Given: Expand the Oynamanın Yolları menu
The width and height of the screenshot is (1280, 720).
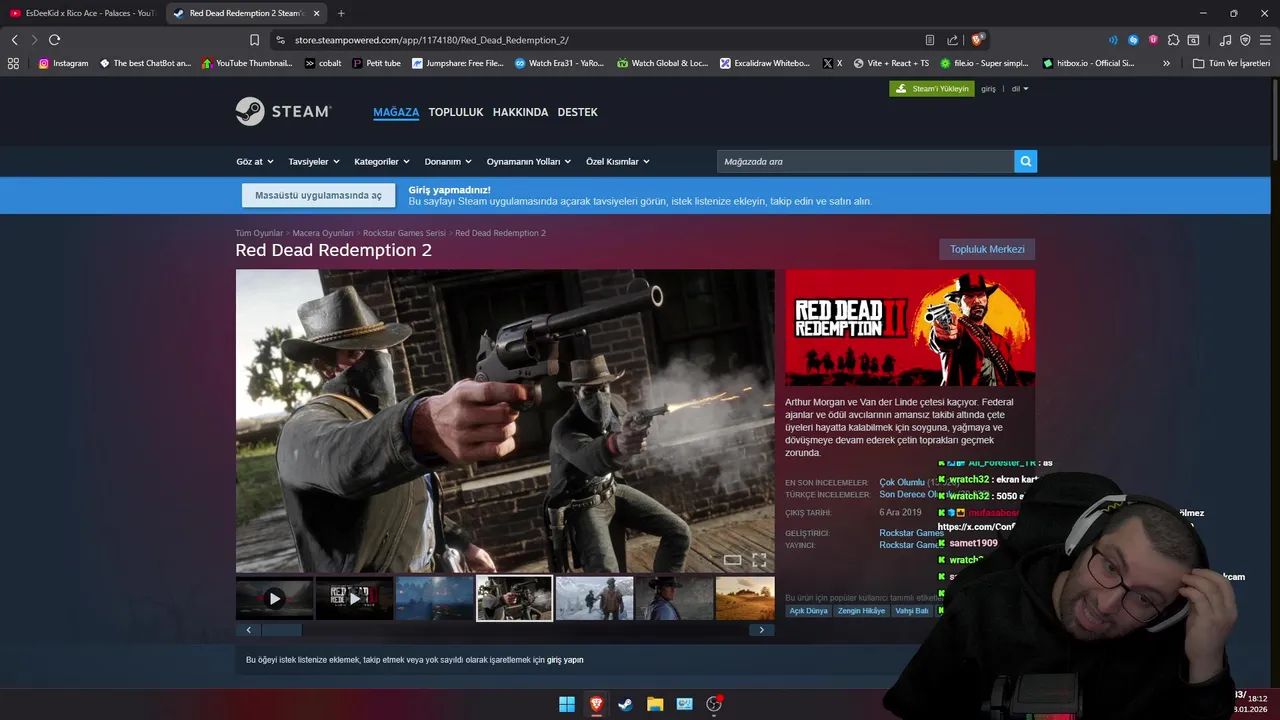Looking at the screenshot, I should click(x=529, y=161).
